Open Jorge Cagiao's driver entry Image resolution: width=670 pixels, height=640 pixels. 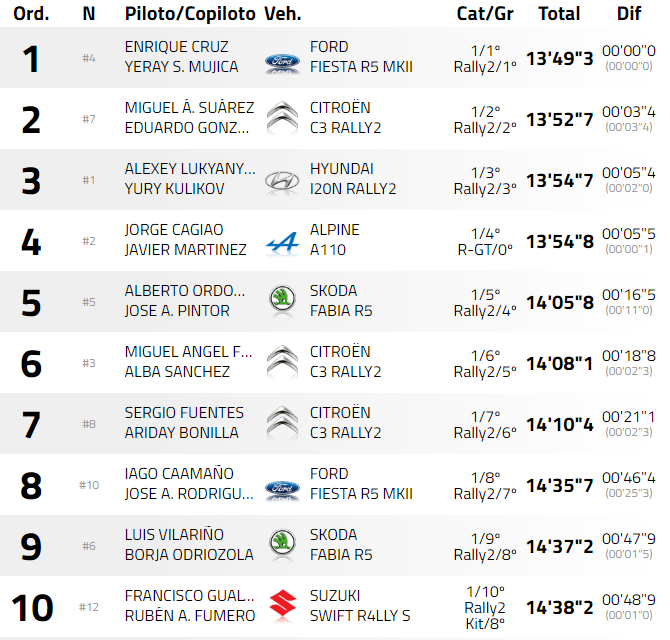[174, 230]
